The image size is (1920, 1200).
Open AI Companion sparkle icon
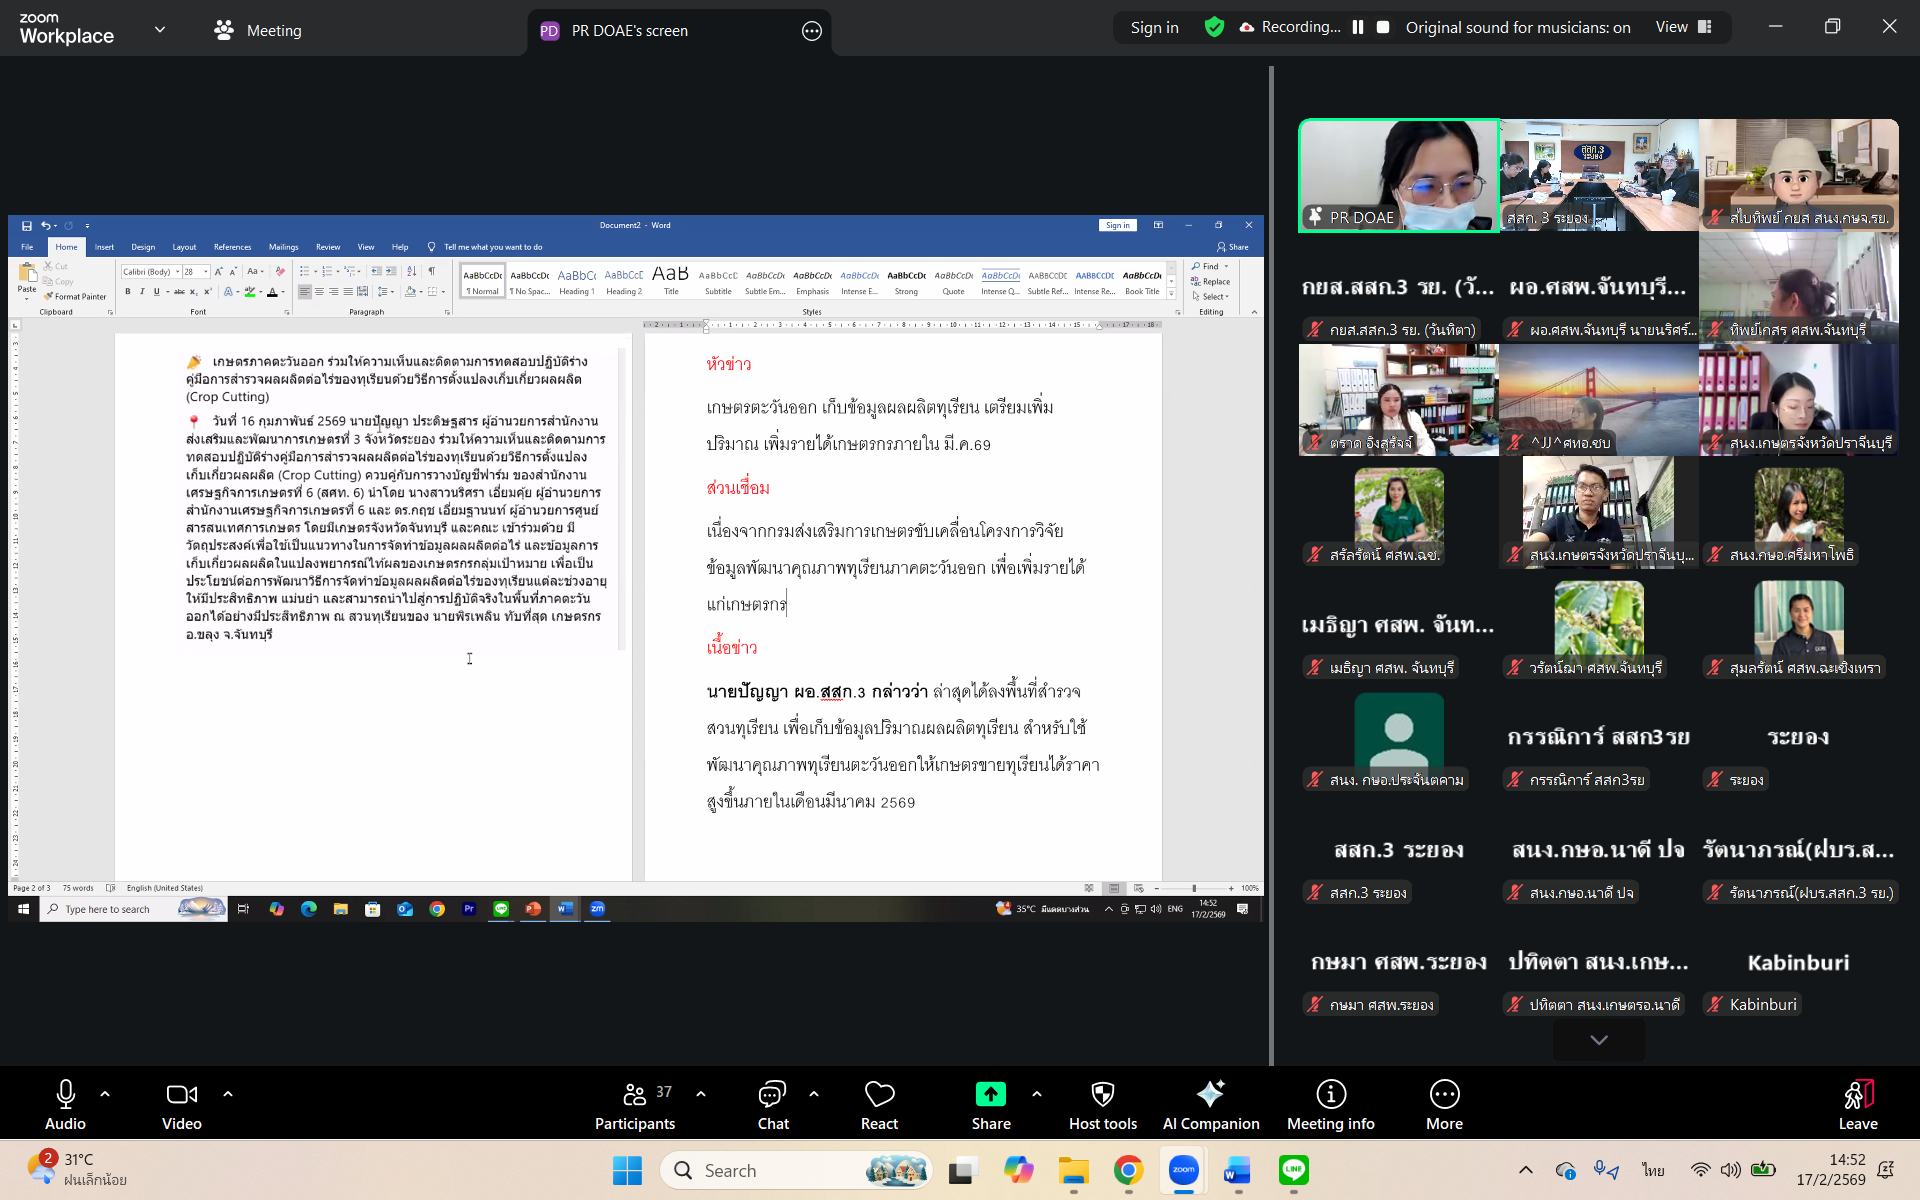pyautogui.click(x=1210, y=1105)
